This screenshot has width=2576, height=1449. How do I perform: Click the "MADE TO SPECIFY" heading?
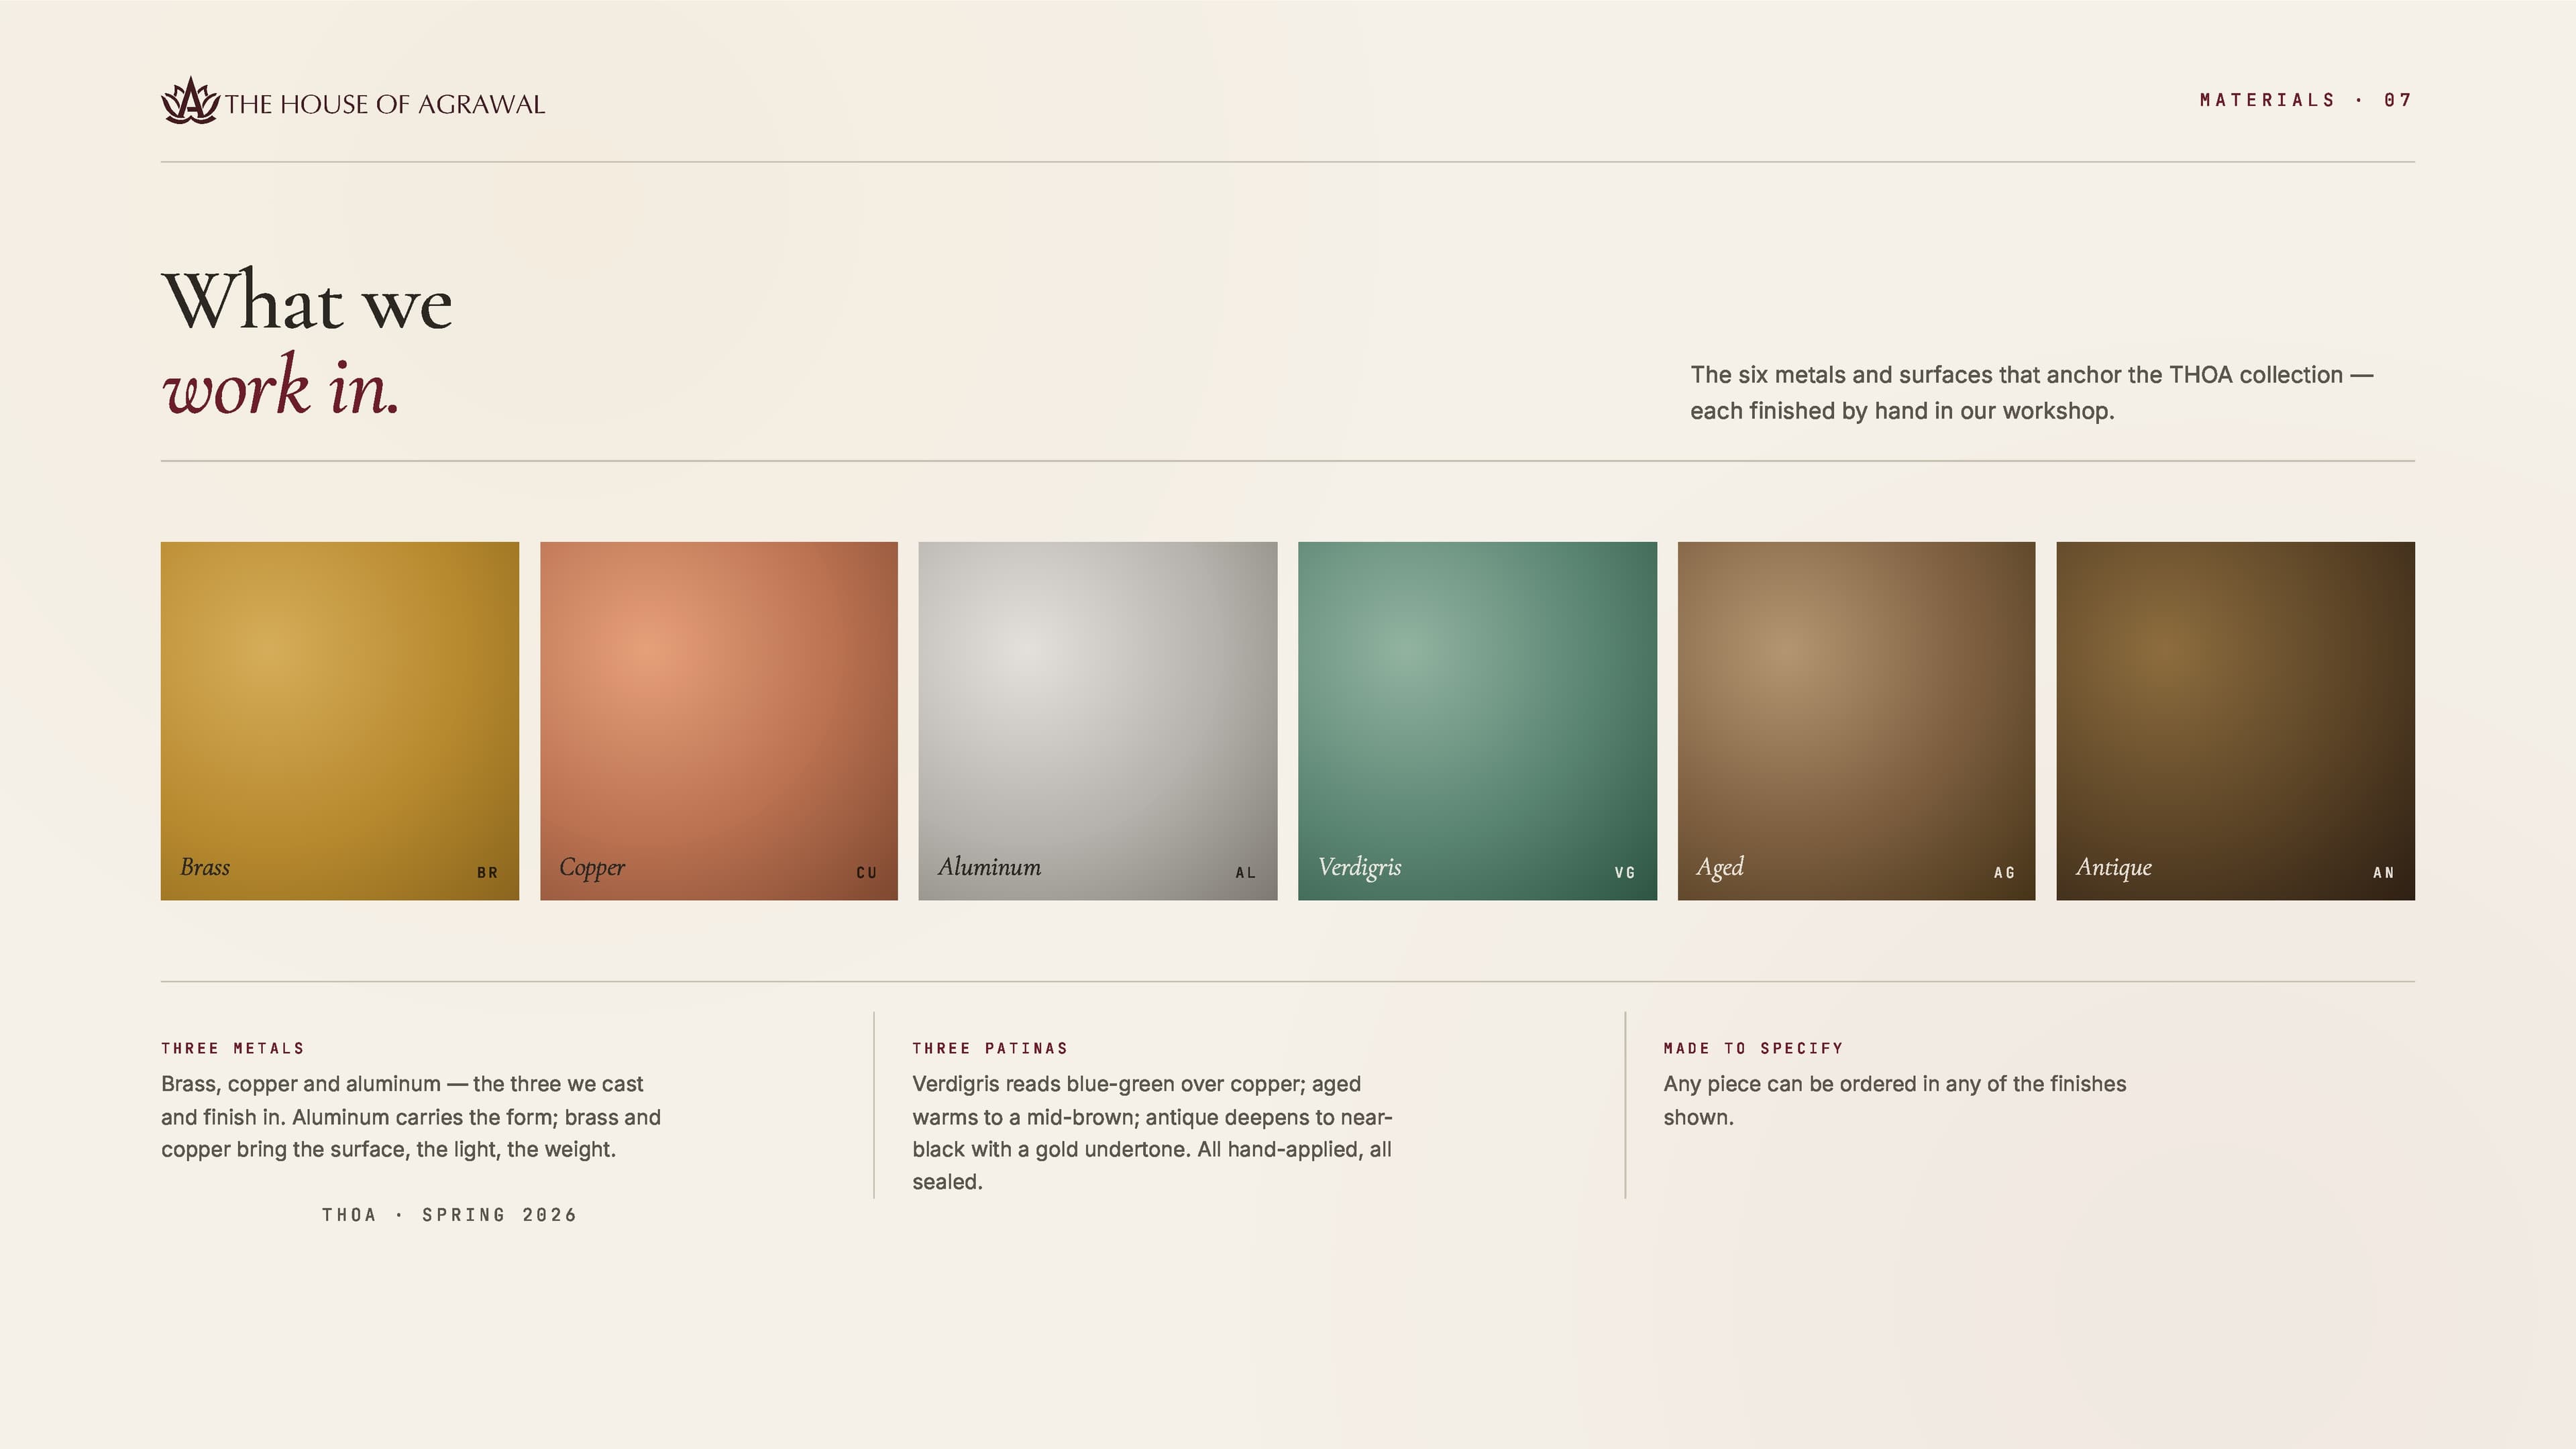click(1753, 1048)
